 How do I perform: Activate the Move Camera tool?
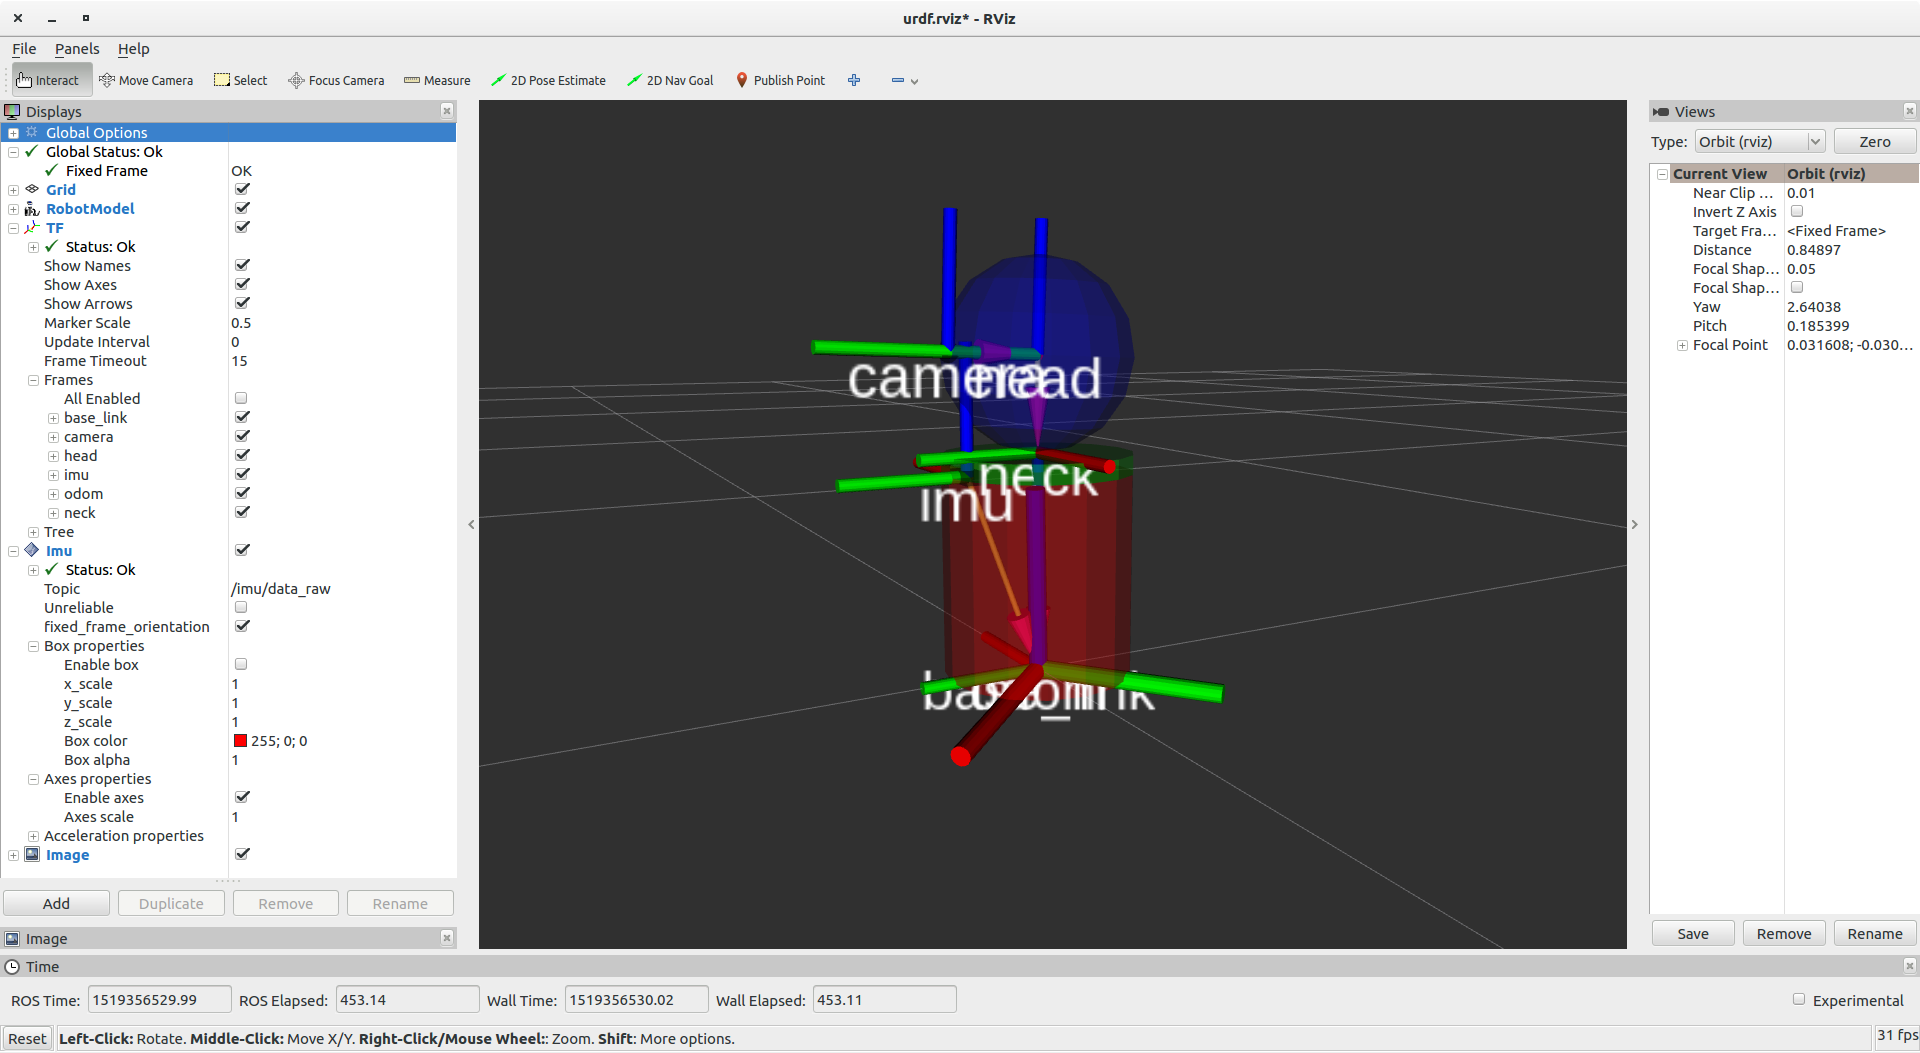tap(146, 80)
